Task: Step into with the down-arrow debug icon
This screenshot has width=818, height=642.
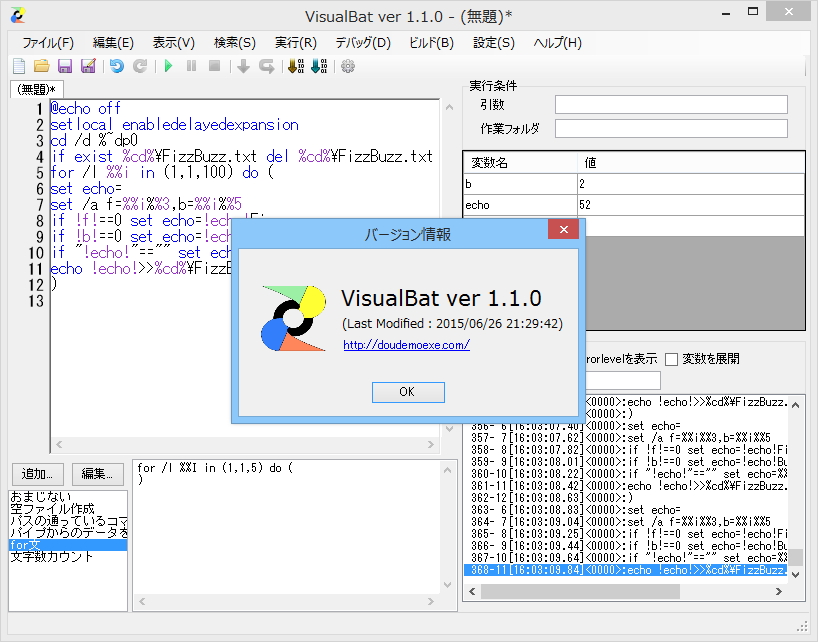Action: click(x=241, y=66)
